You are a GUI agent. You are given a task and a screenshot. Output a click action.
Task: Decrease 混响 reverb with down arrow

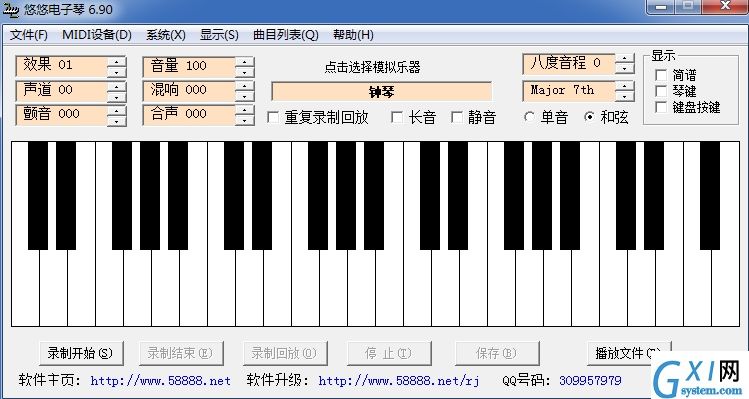point(245,96)
